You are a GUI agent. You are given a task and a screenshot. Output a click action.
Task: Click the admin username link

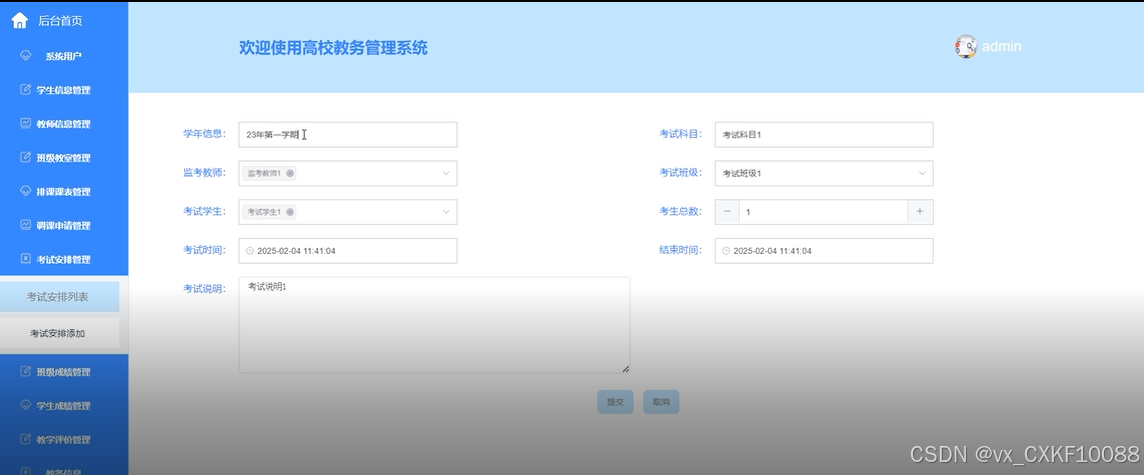click(x=1002, y=47)
